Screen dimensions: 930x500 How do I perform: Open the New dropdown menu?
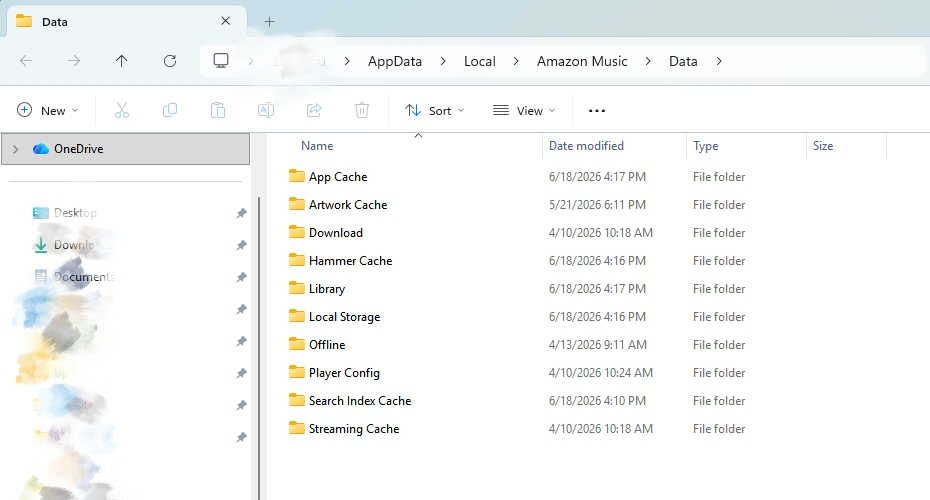click(47, 110)
